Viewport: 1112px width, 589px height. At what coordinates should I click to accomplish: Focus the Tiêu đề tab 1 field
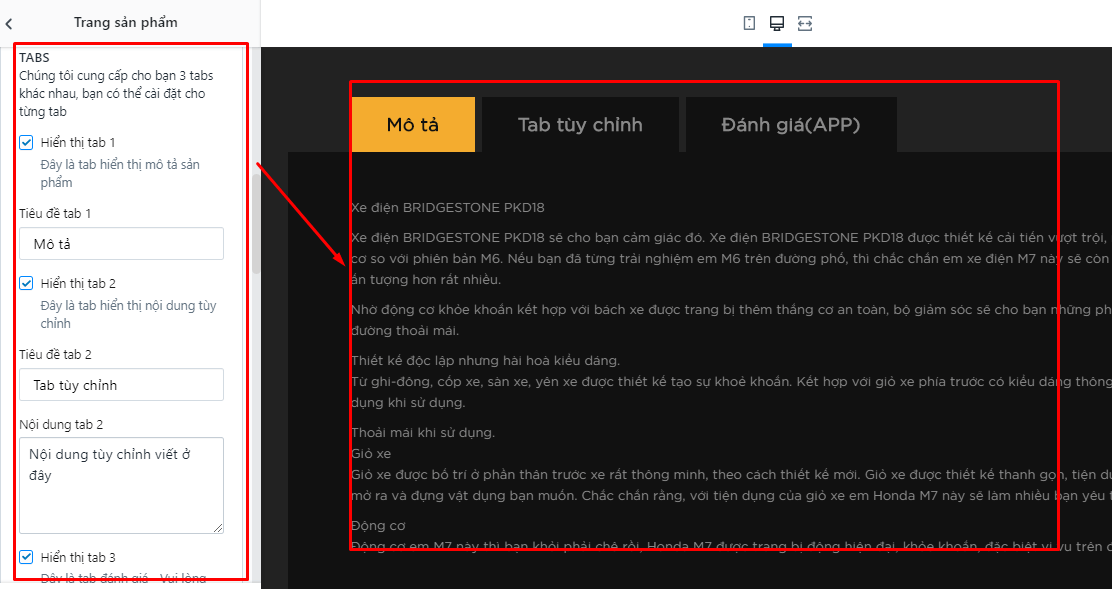121,244
